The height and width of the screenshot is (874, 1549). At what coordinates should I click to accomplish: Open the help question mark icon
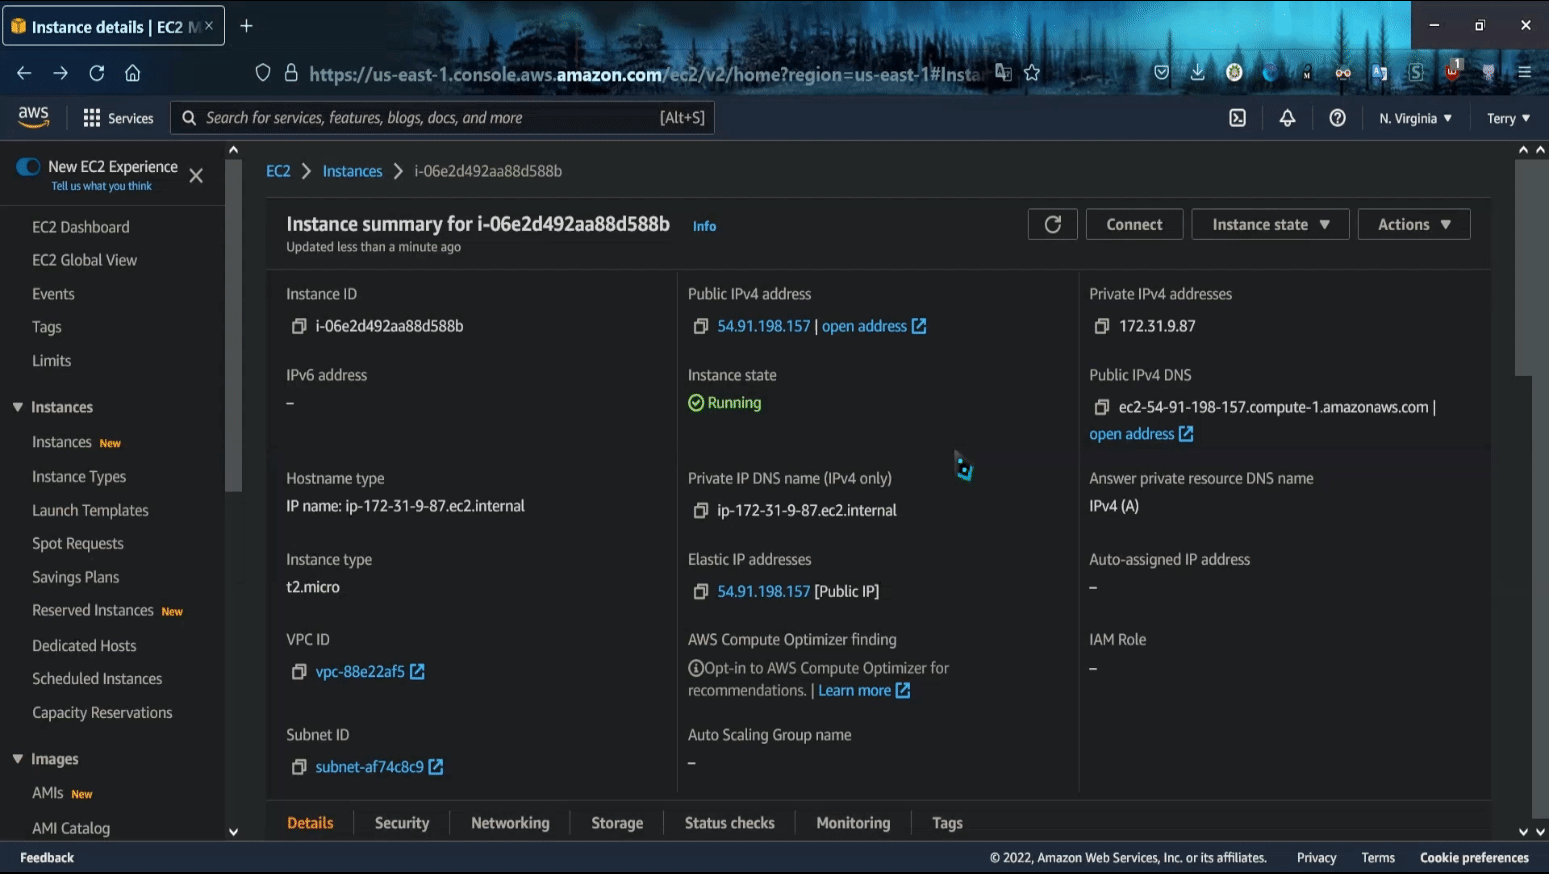click(1337, 118)
